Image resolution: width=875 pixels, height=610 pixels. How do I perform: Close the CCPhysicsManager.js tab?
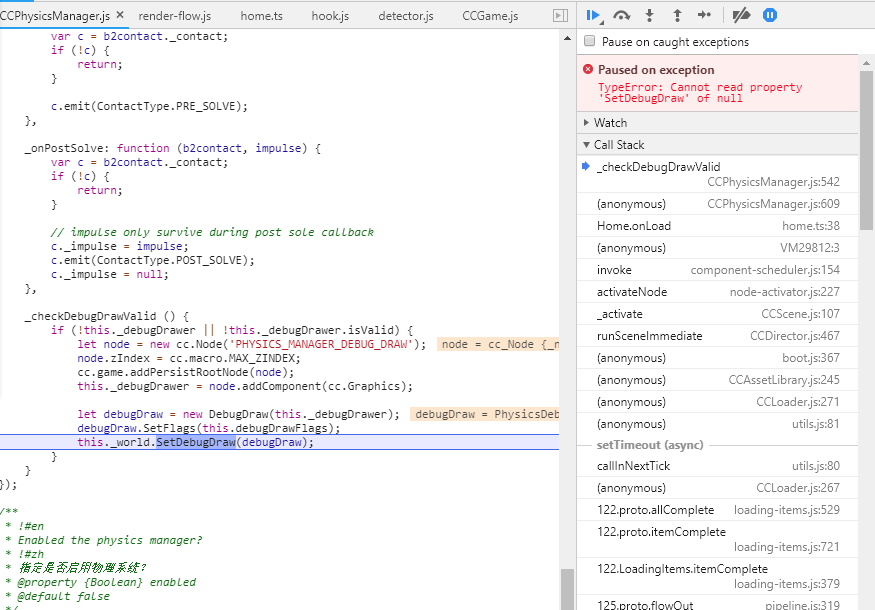coord(120,16)
